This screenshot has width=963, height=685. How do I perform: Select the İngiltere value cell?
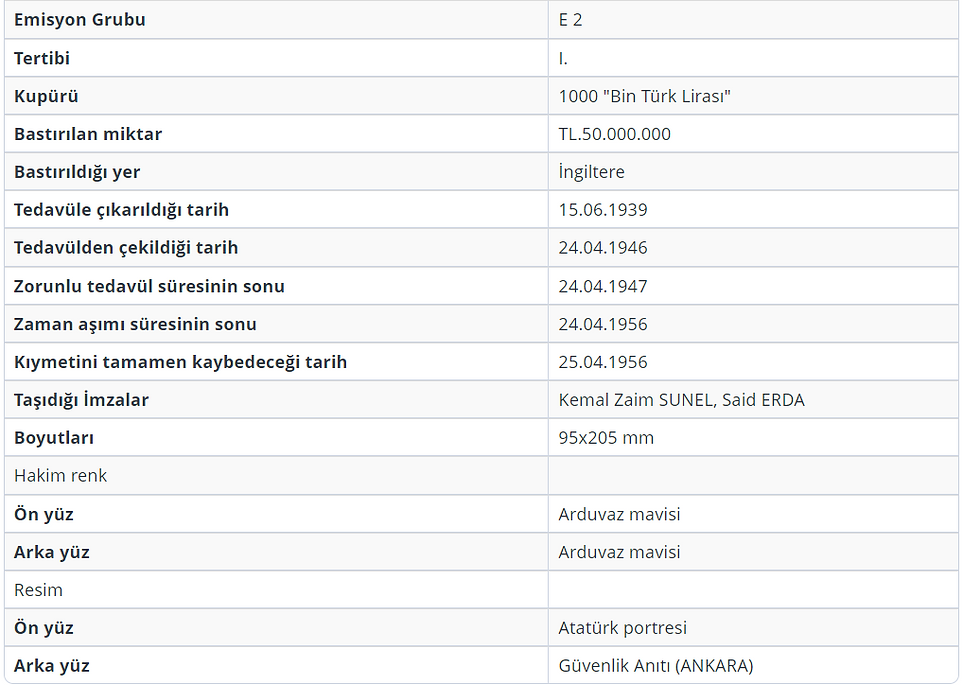click(x=589, y=171)
